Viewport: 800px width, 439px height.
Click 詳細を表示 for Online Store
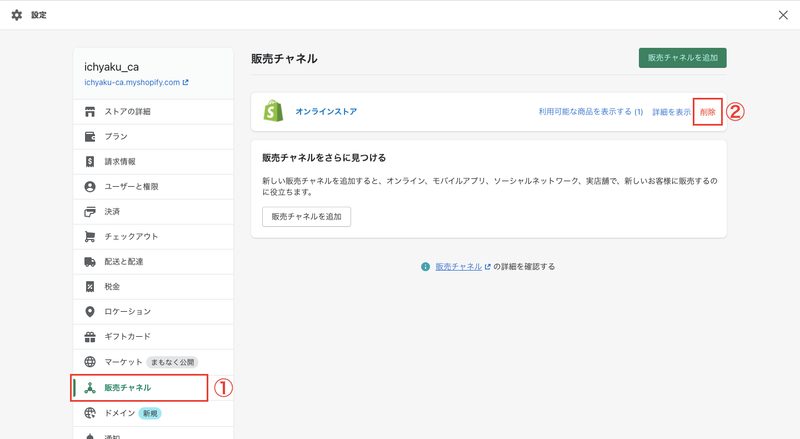click(671, 112)
